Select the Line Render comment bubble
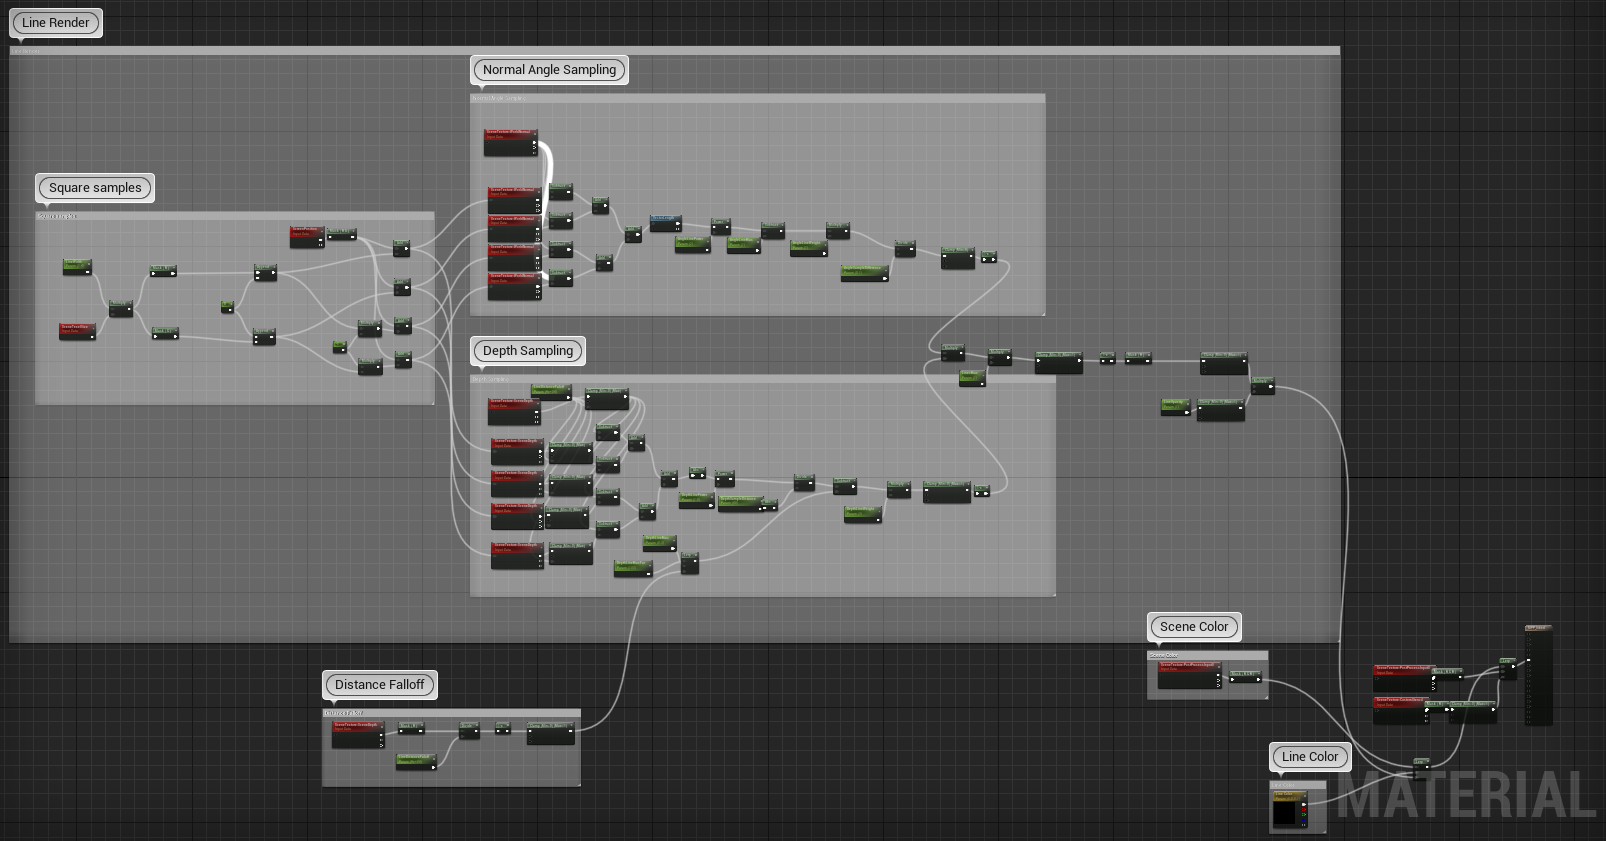Image resolution: width=1606 pixels, height=841 pixels. 55,23
